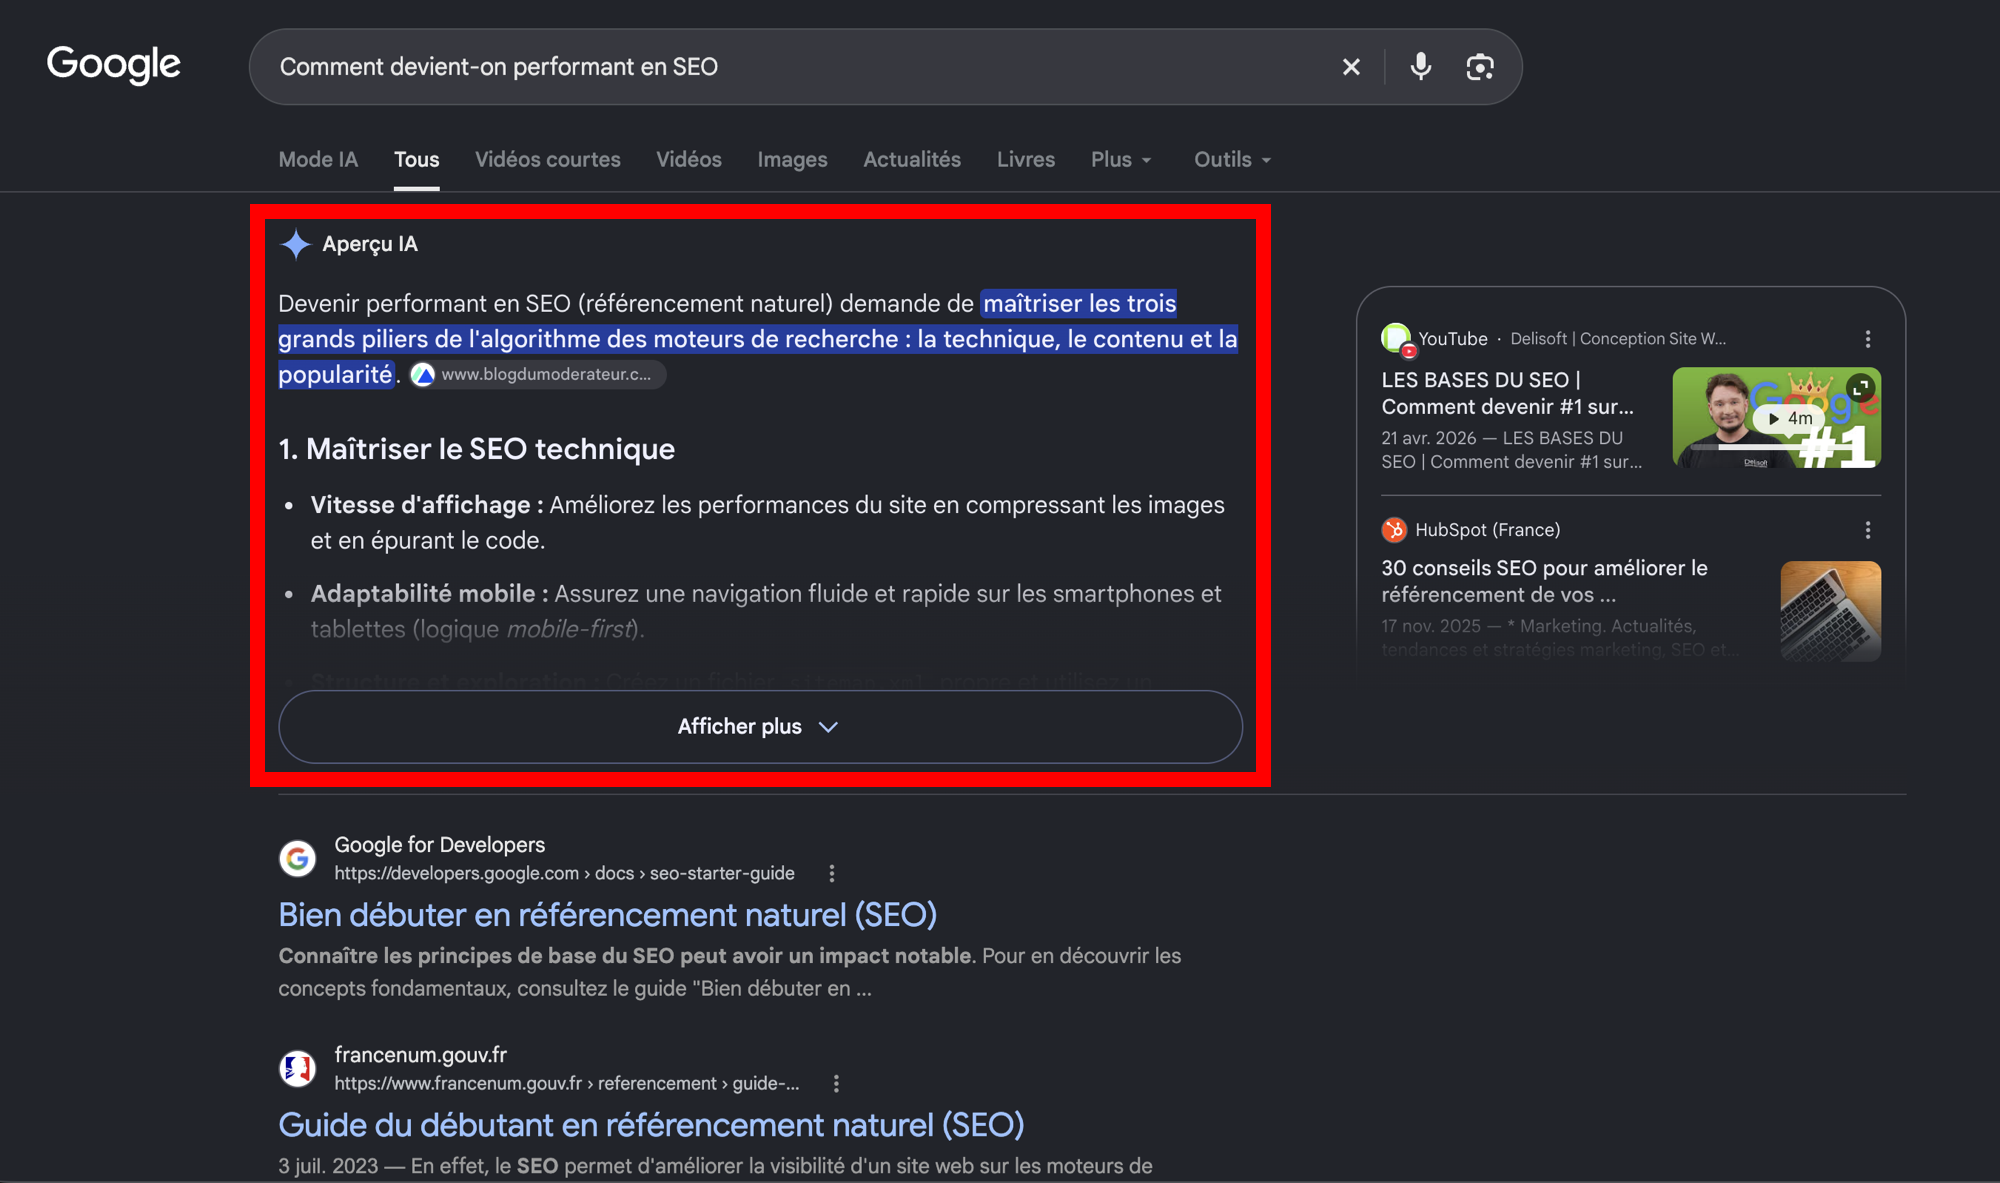
Task: Click the Aperçu IA sparkle icon
Action: [296, 244]
